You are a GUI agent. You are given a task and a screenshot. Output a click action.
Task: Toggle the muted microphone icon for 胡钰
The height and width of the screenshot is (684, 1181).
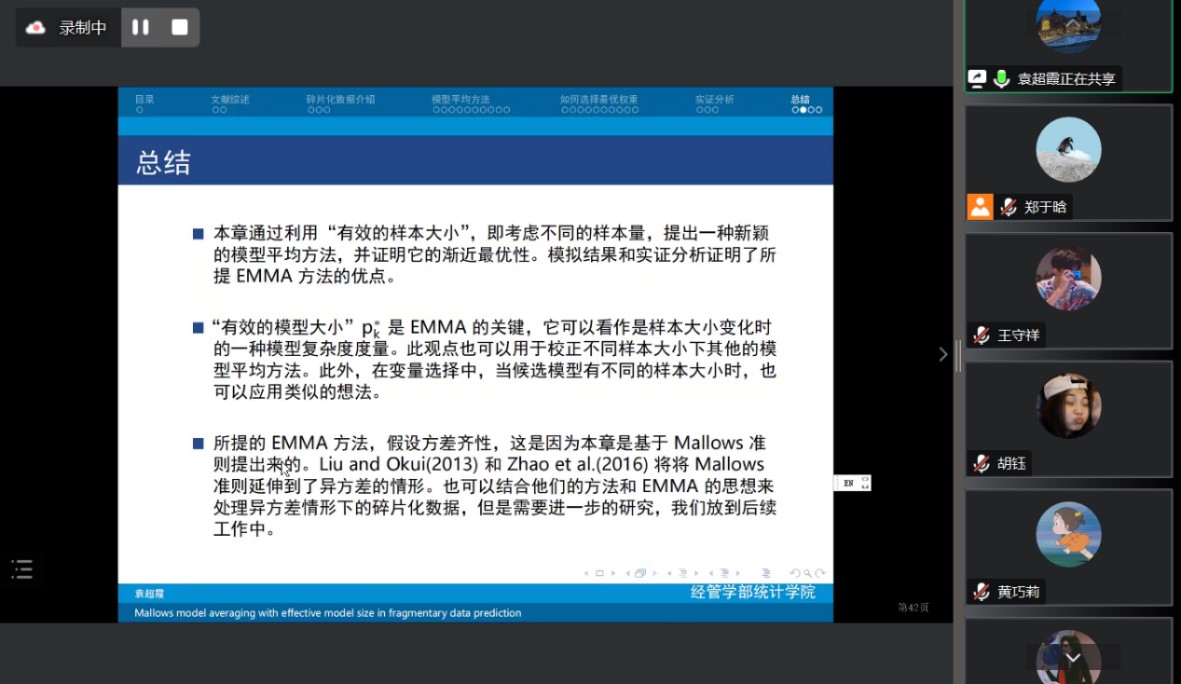click(x=982, y=463)
